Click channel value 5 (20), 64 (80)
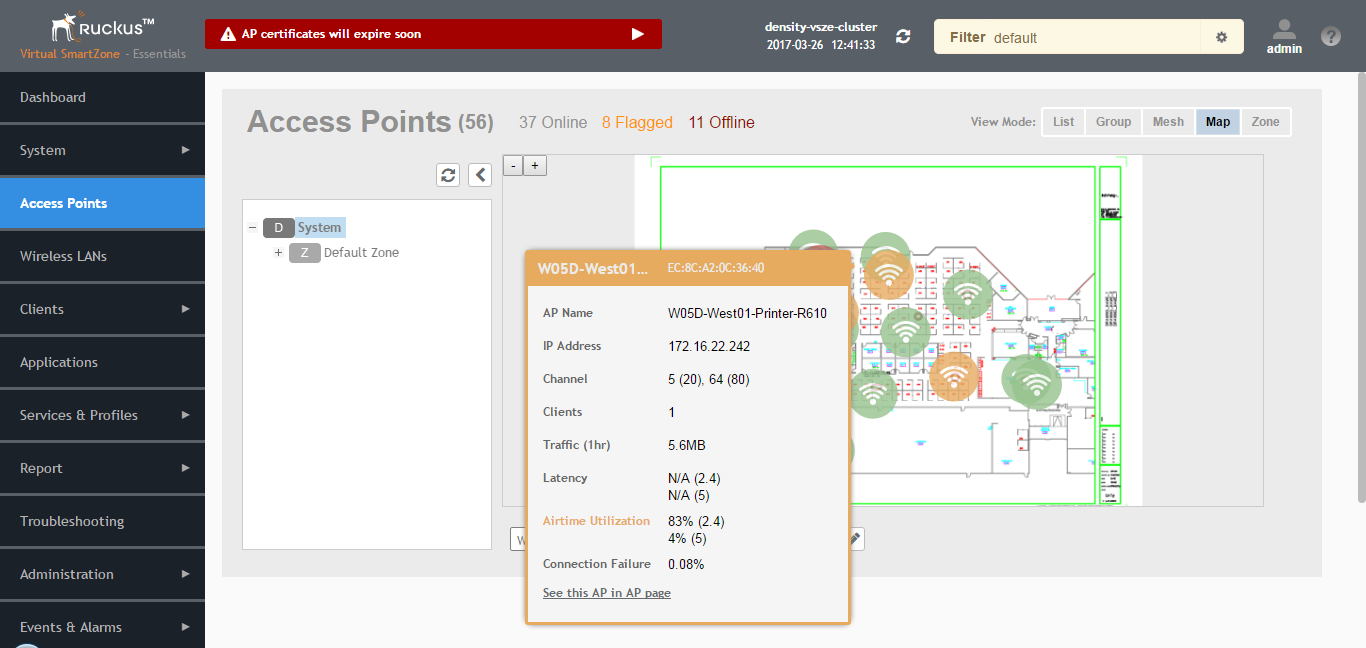This screenshot has height=648, width=1366. point(708,379)
